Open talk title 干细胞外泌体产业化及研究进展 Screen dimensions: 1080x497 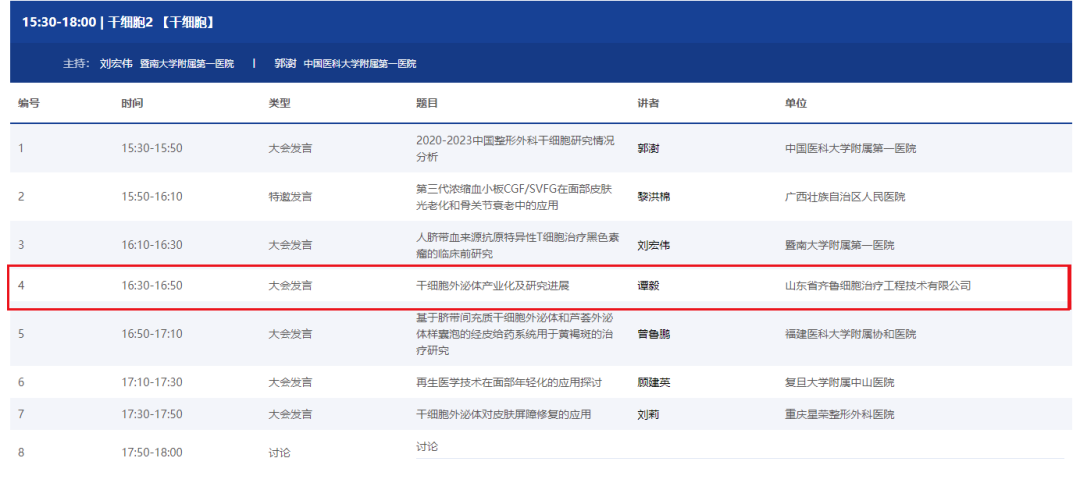(x=492, y=286)
